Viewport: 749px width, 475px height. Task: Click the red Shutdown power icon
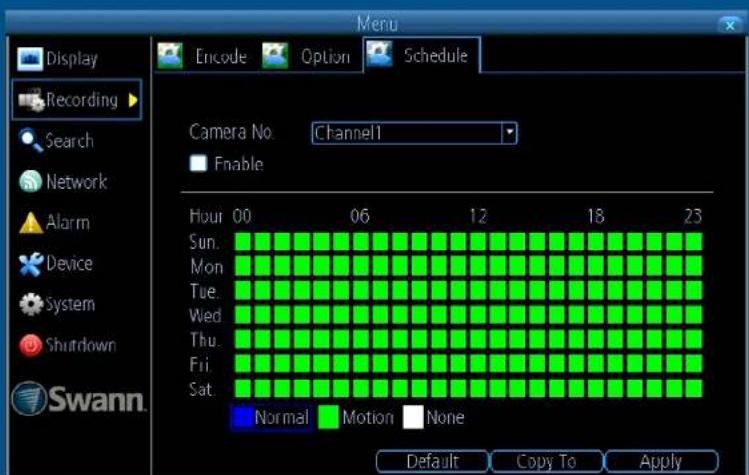click(x=31, y=345)
